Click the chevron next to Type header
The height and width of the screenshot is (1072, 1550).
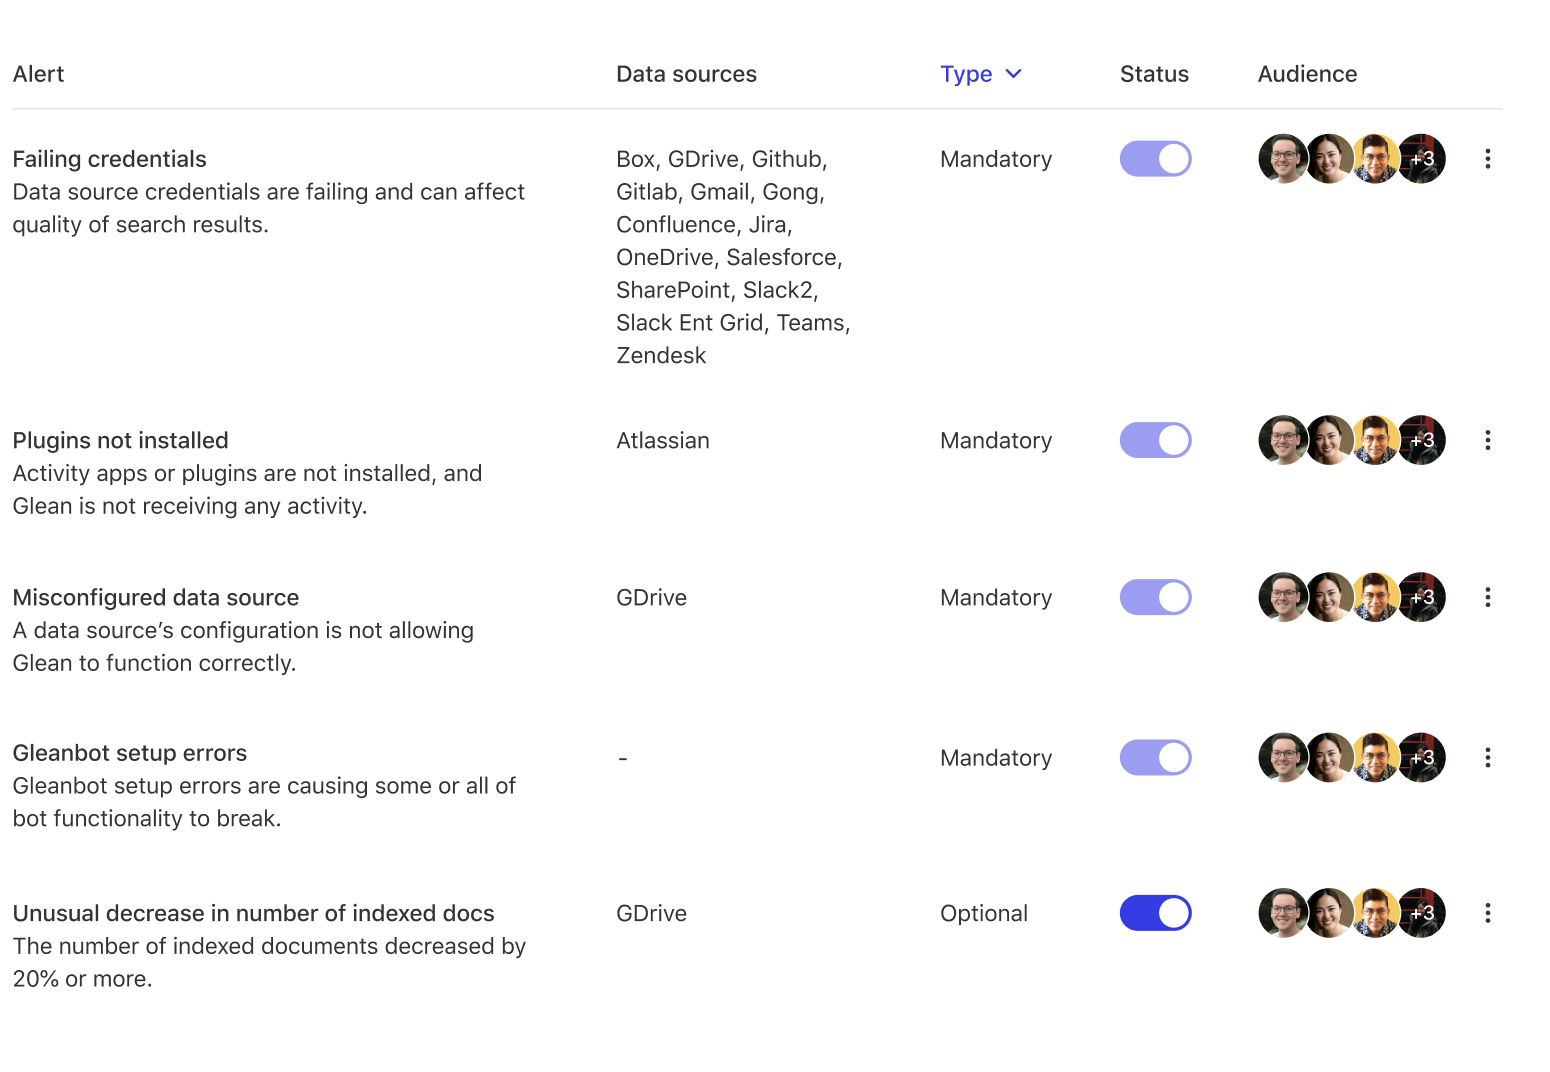pyautogui.click(x=1013, y=74)
